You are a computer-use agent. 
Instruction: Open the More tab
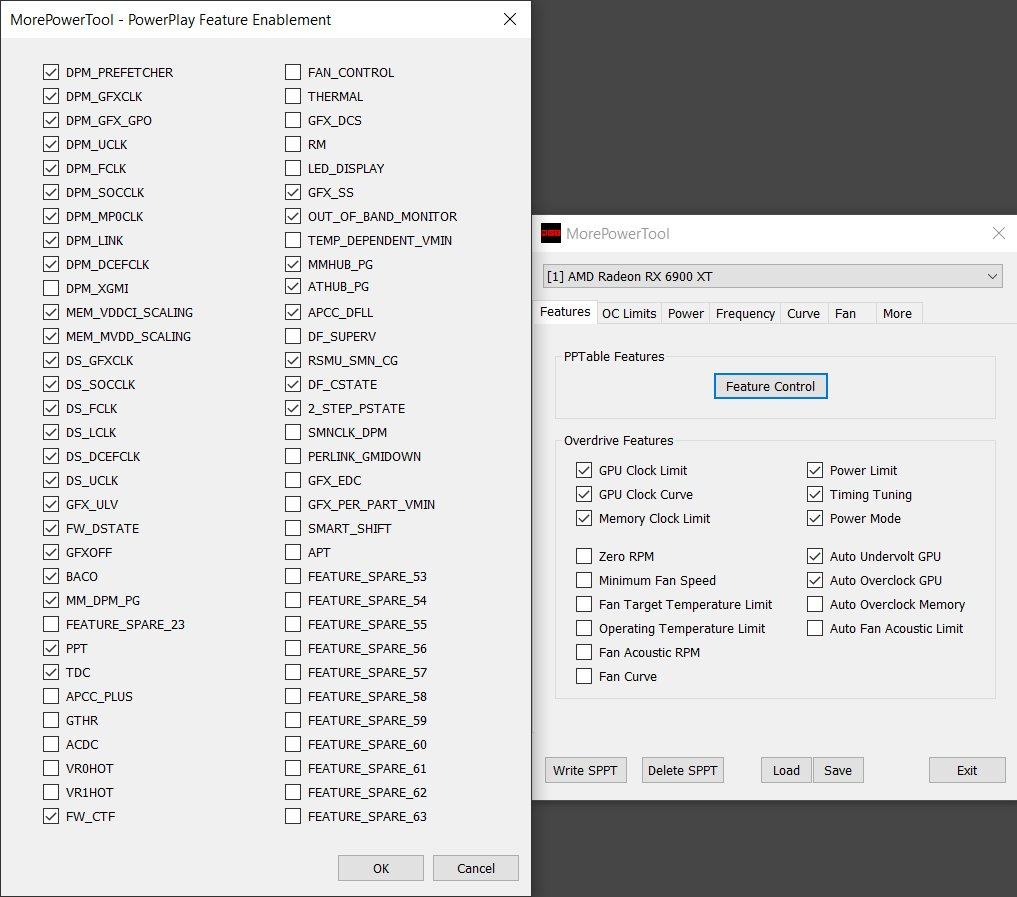pyautogui.click(x=897, y=313)
